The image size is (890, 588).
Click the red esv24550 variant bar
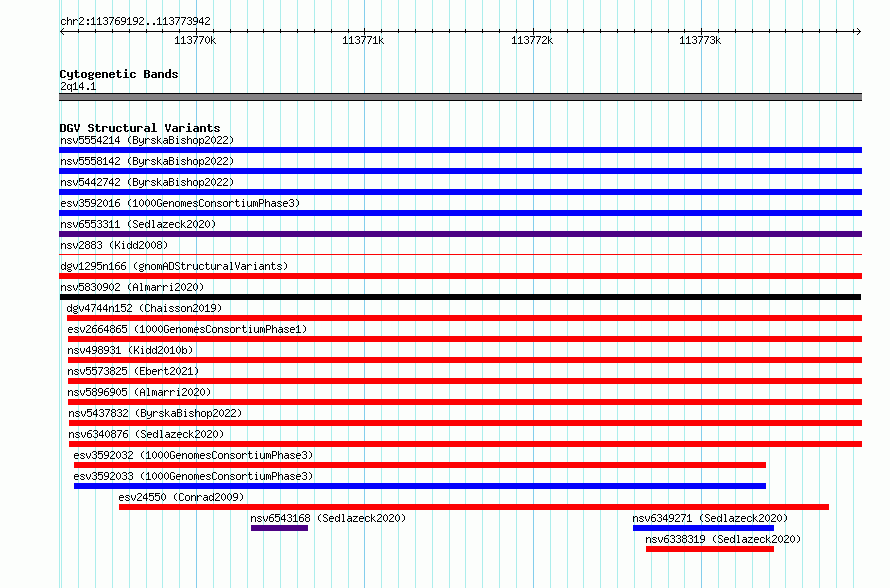474,507
